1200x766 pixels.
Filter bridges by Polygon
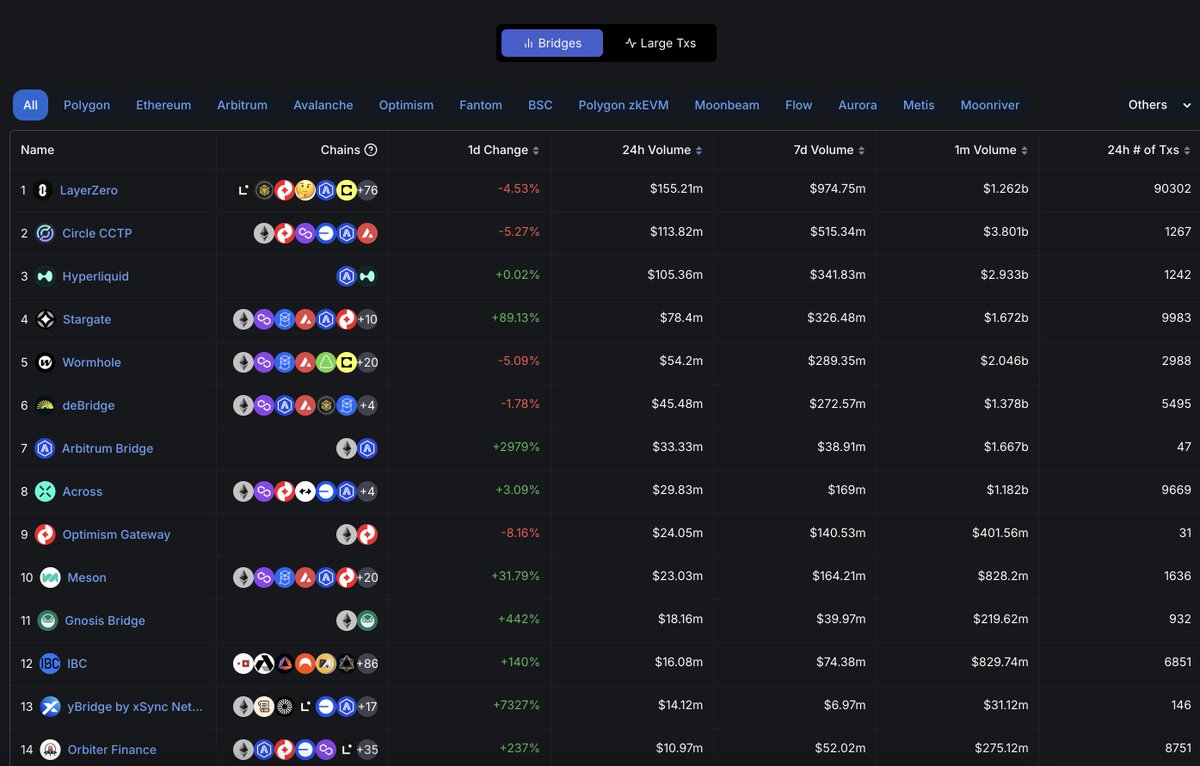(x=87, y=105)
